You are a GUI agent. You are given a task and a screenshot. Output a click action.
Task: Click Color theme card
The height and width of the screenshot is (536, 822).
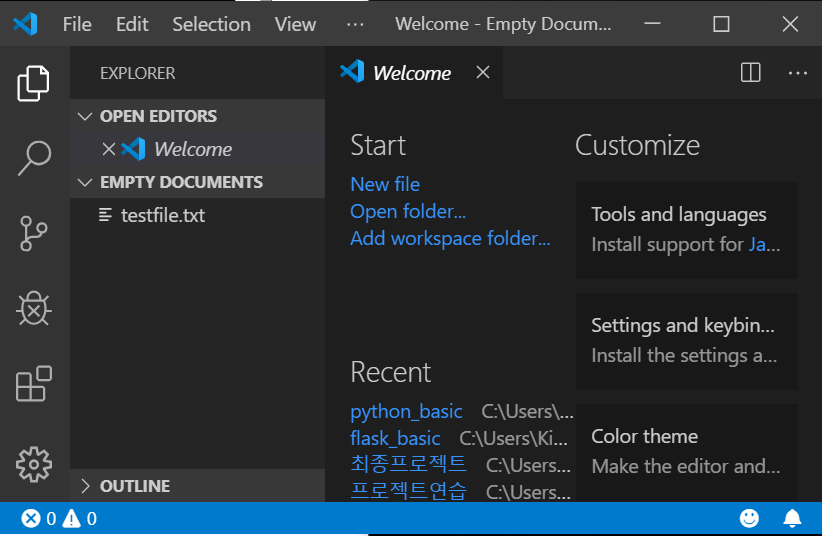point(686,453)
